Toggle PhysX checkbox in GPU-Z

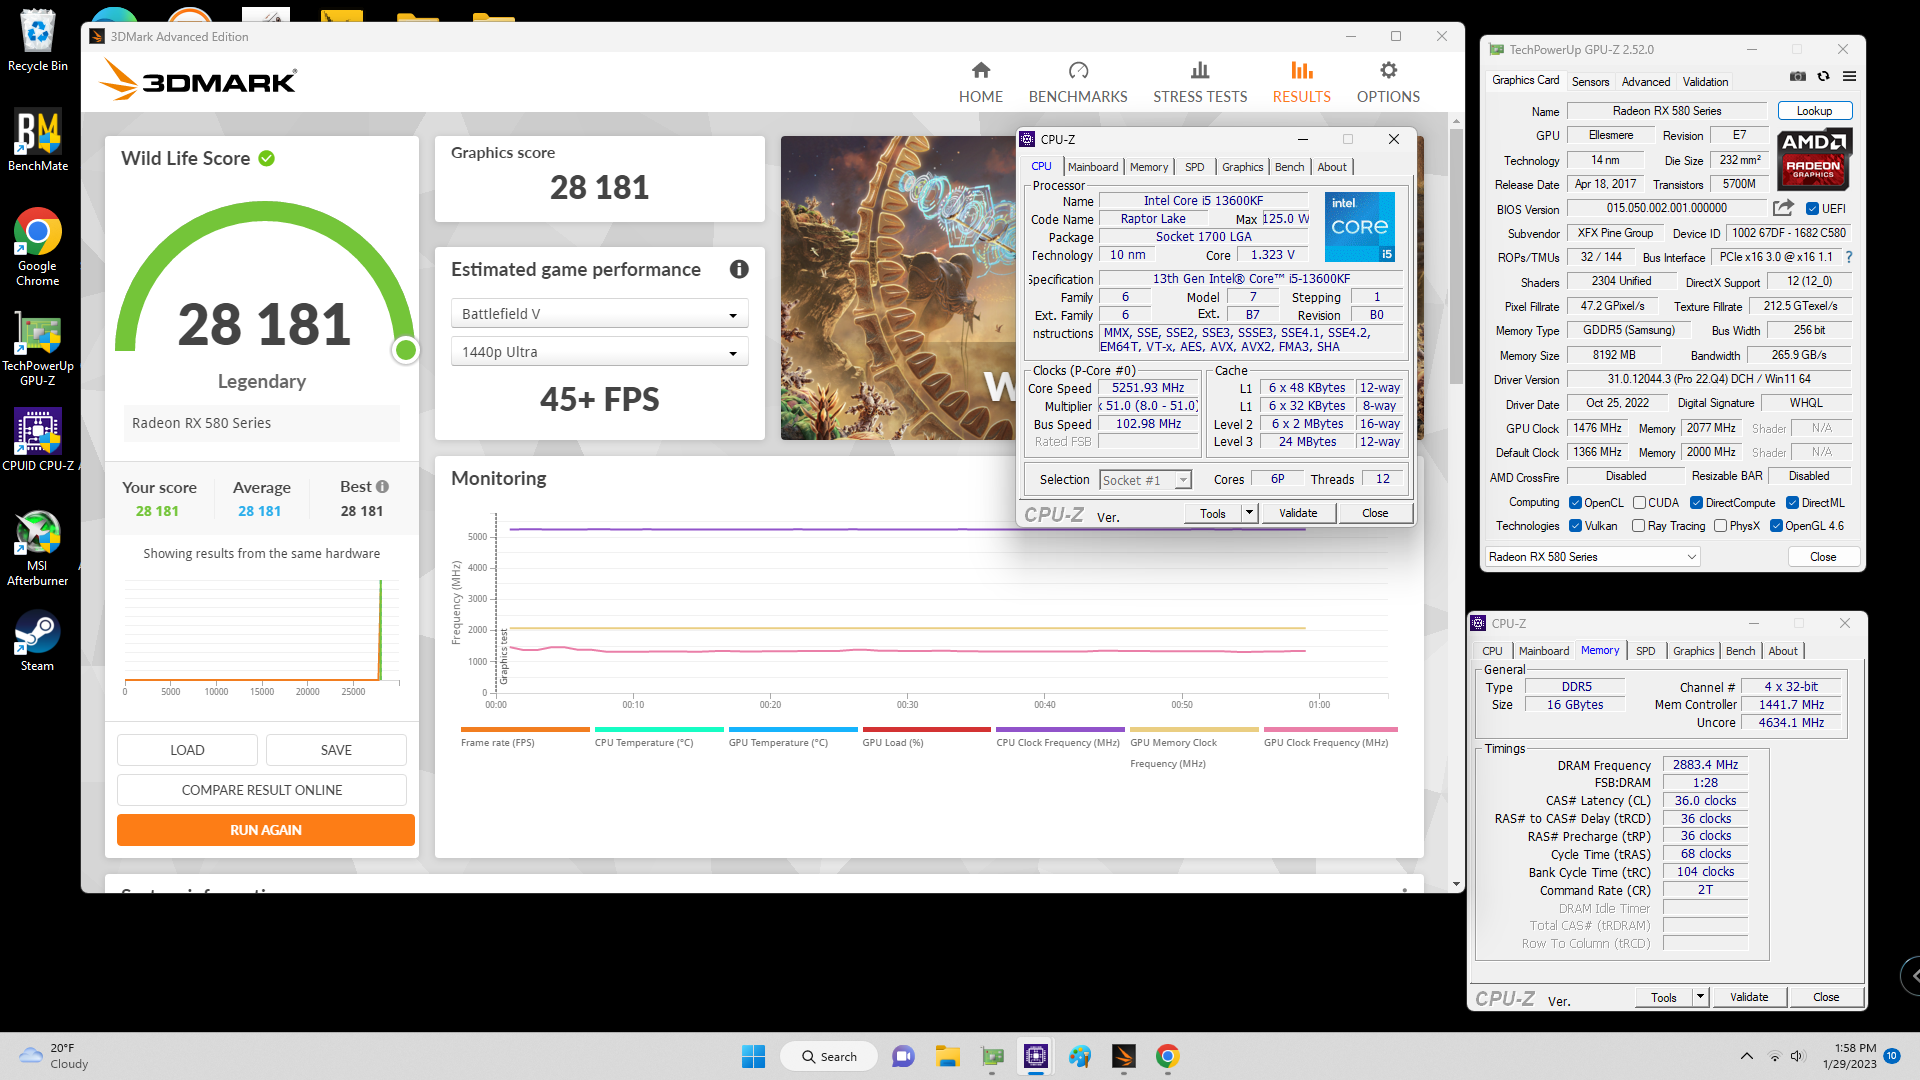click(1720, 526)
